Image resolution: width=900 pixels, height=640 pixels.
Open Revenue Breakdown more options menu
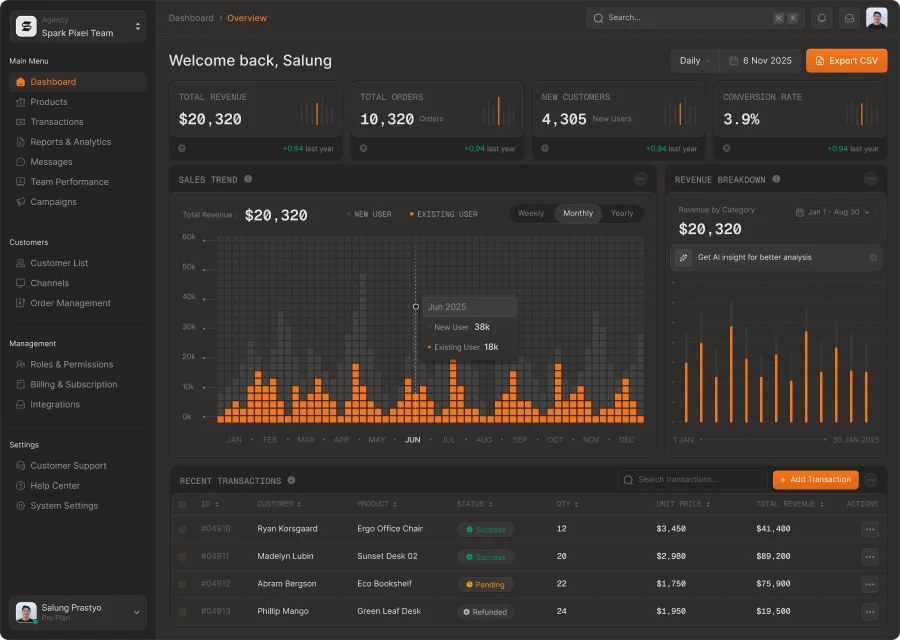tap(870, 179)
